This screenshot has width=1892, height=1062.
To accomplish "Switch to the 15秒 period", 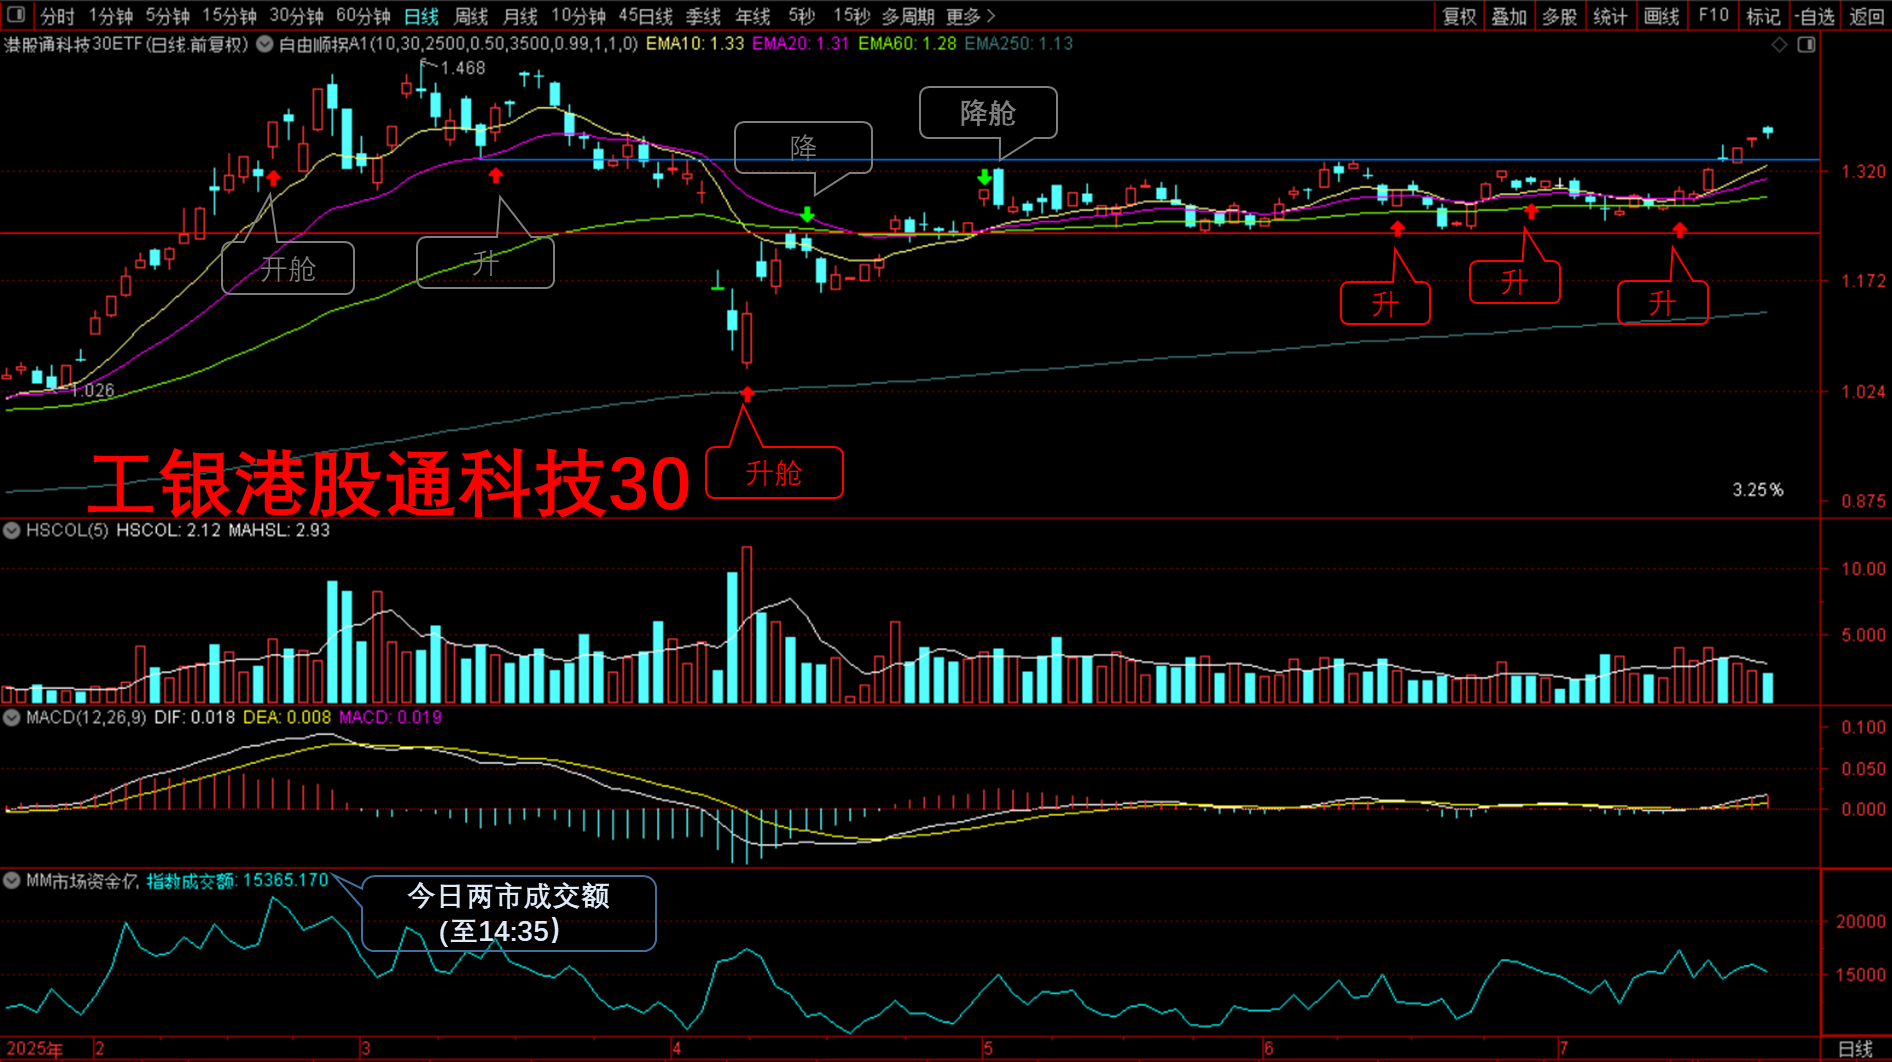I will tap(852, 16).
